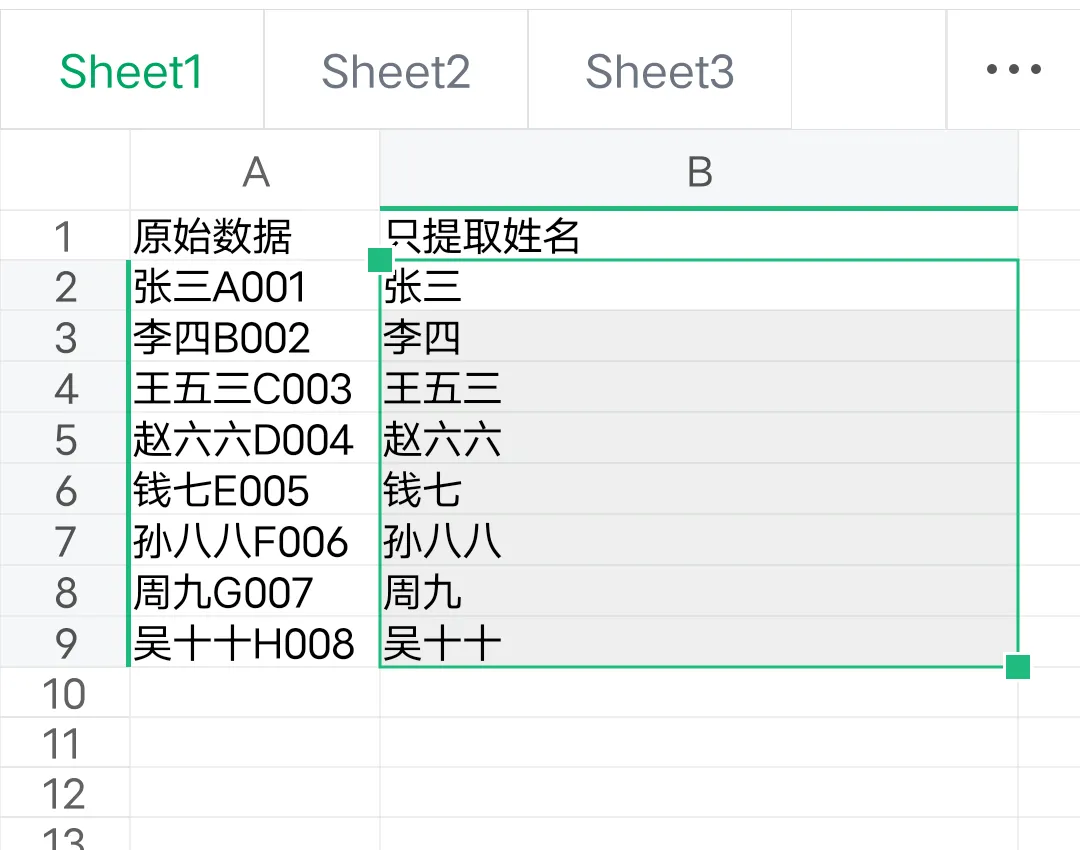Open the three-dots more sheets menu
This screenshot has height=850, width=1080.
1013,70
